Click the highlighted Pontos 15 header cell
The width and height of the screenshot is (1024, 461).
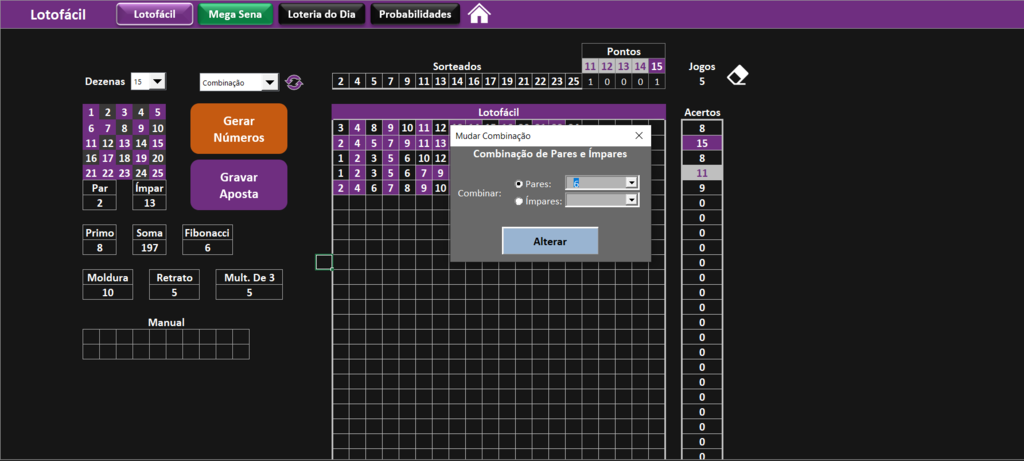point(657,66)
